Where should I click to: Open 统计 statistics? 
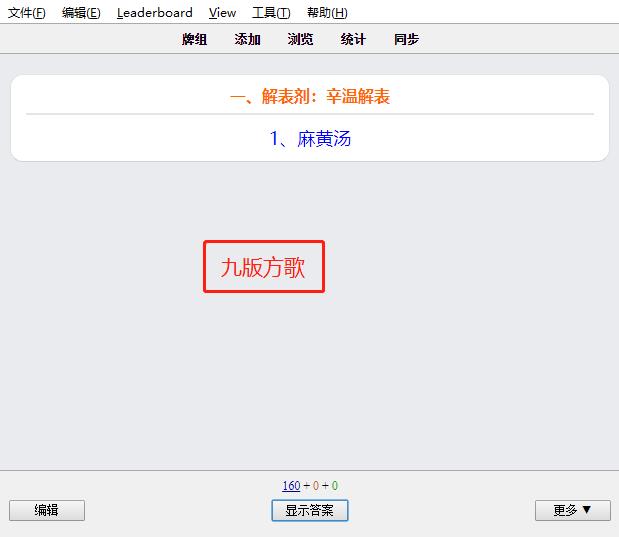(353, 39)
